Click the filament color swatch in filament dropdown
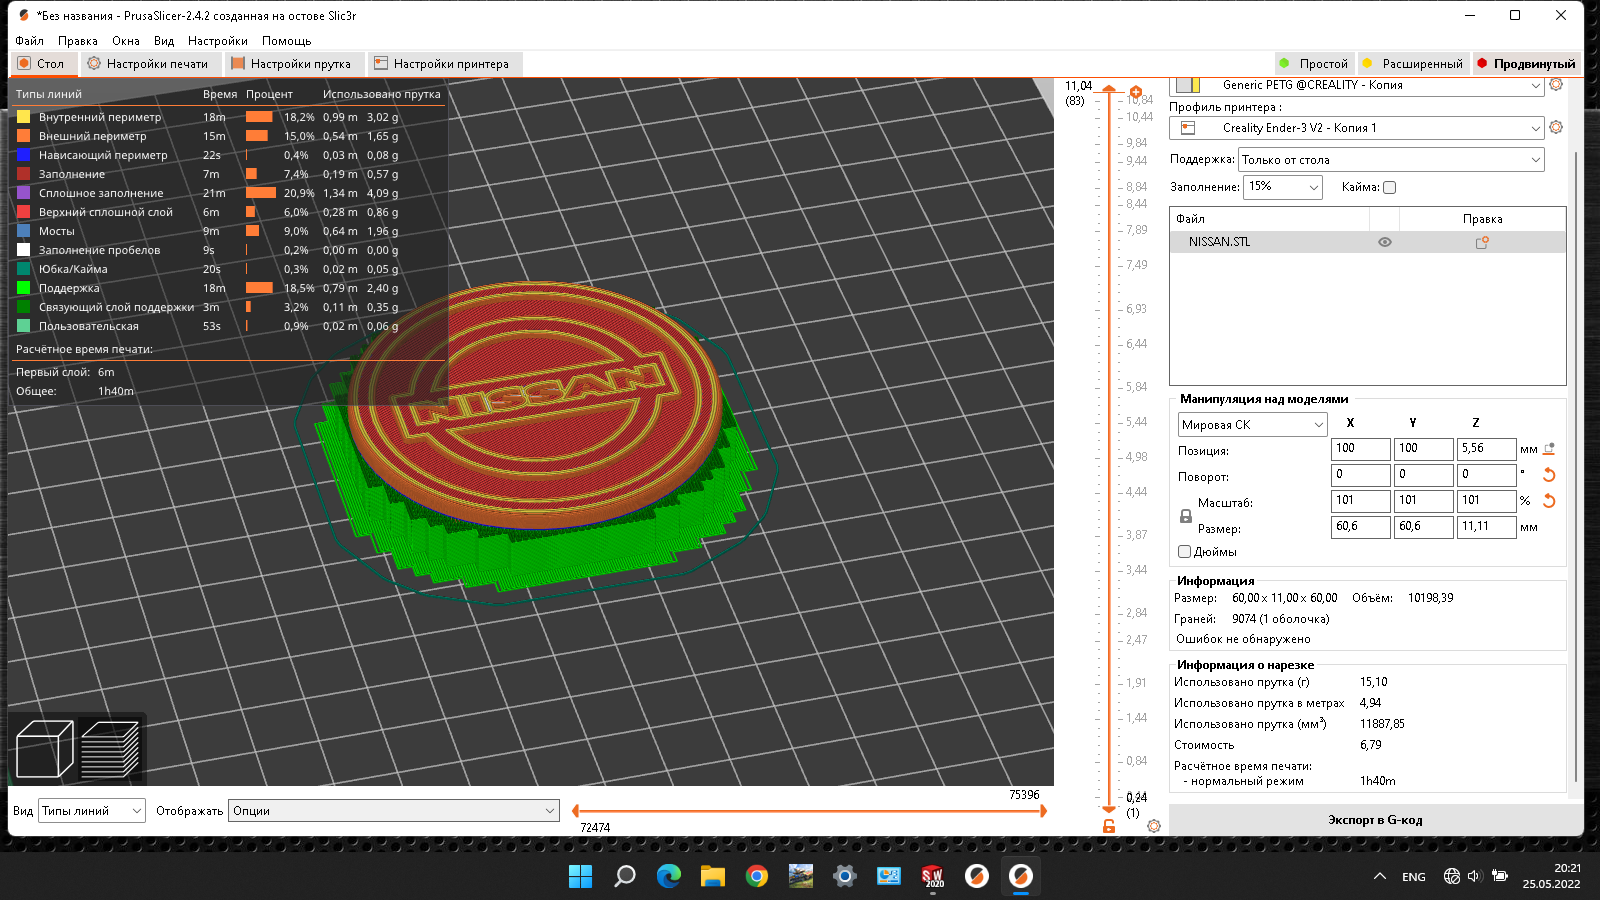The width and height of the screenshot is (1600, 900). point(1188,85)
